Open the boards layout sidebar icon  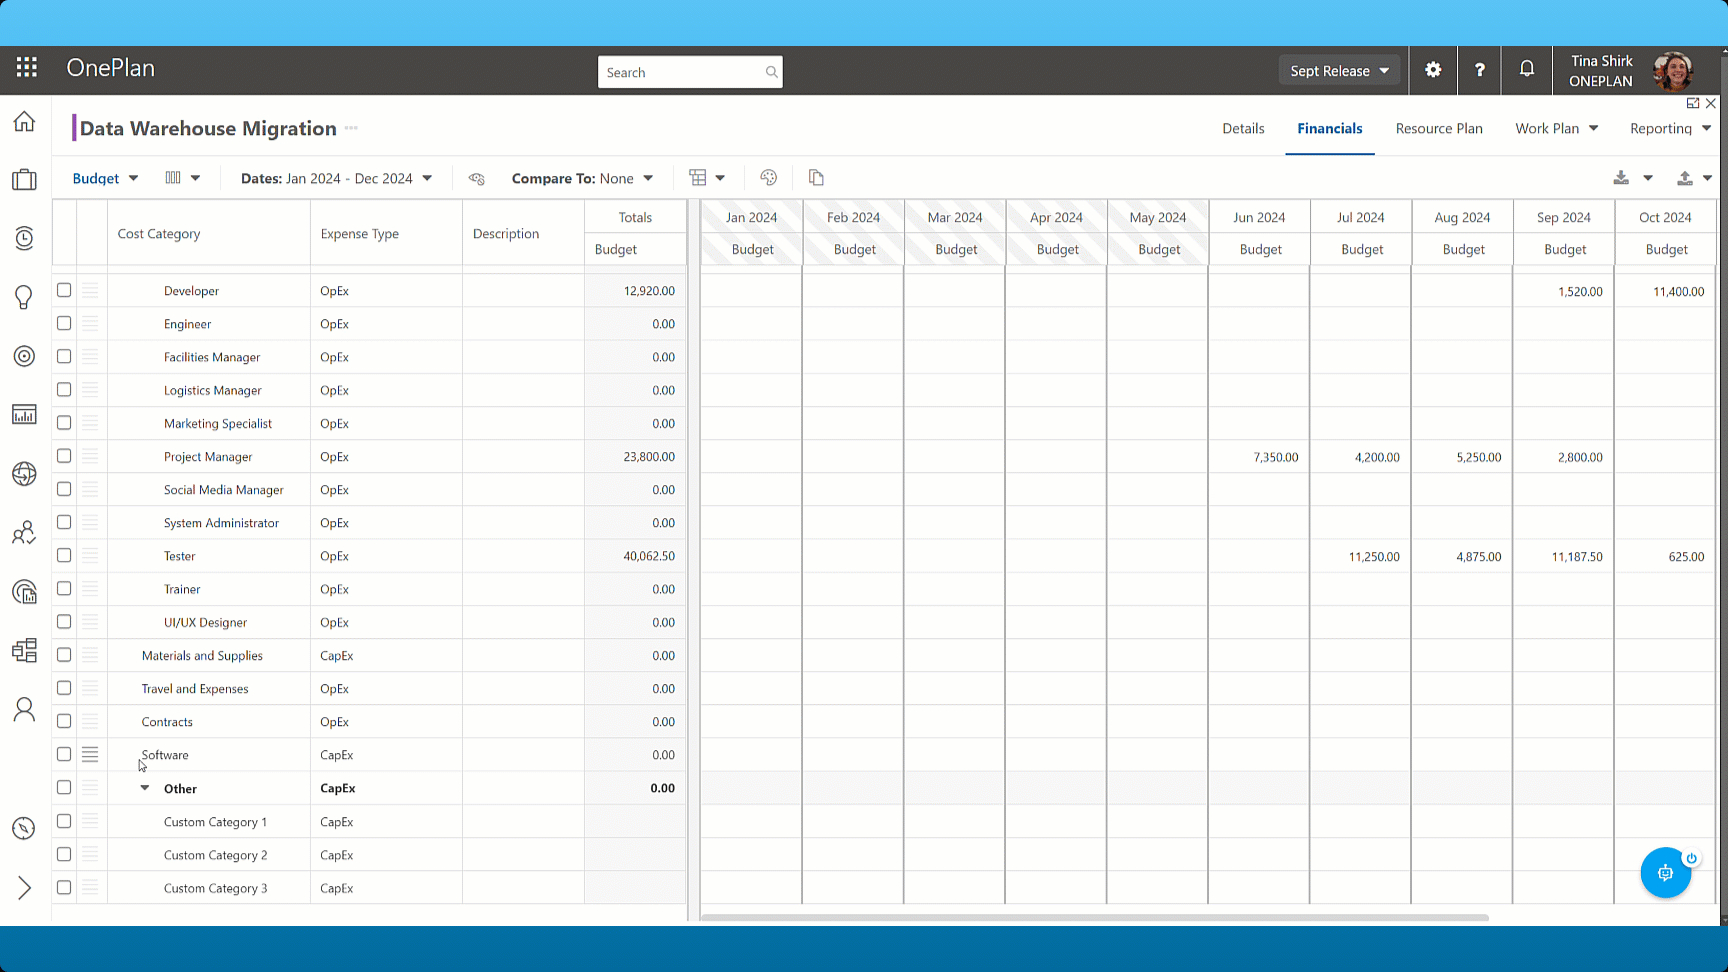24,651
